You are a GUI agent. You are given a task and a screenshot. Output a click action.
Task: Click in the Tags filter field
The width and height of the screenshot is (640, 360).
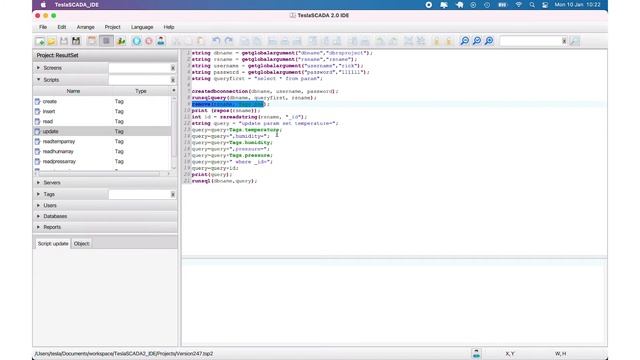click(140, 194)
